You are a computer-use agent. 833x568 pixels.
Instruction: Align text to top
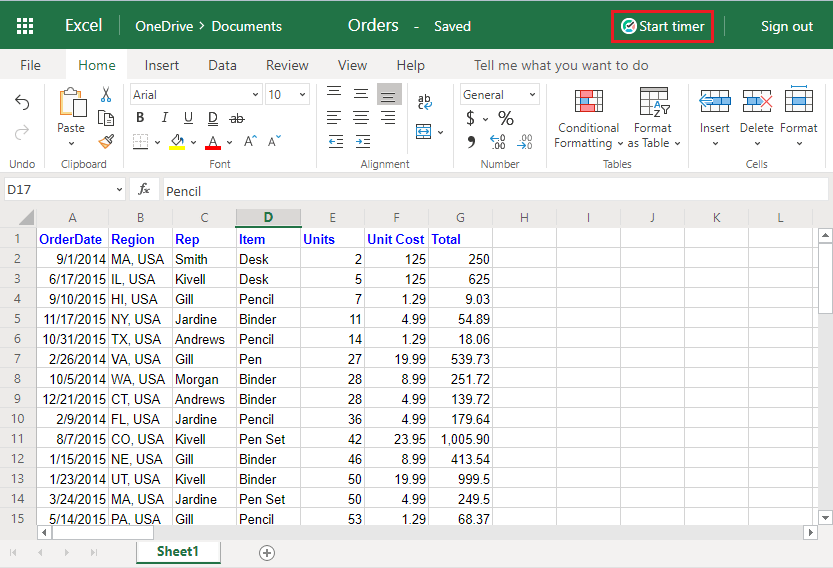pos(334,92)
